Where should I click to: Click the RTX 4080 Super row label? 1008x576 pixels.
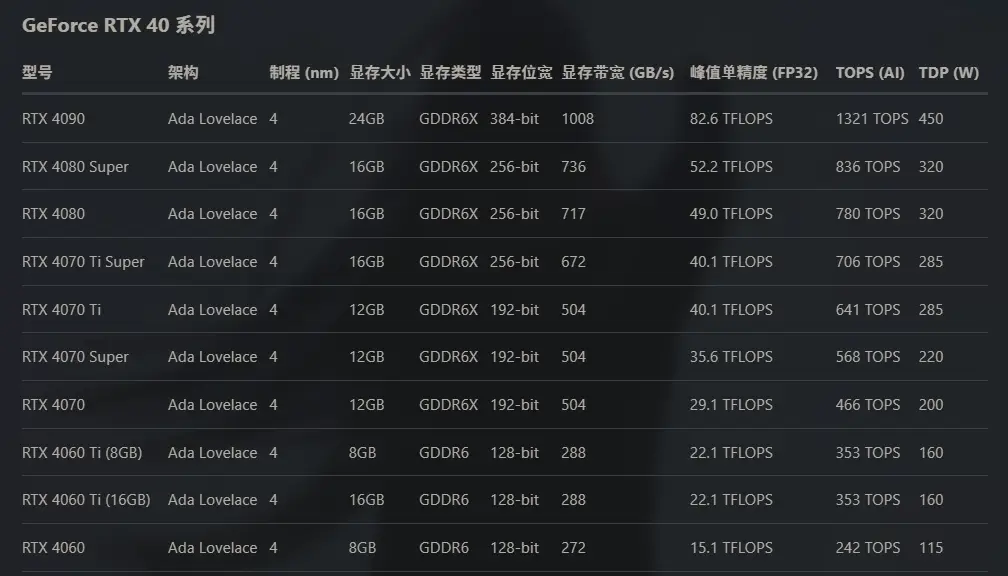pyautogui.click(x=75, y=167)
